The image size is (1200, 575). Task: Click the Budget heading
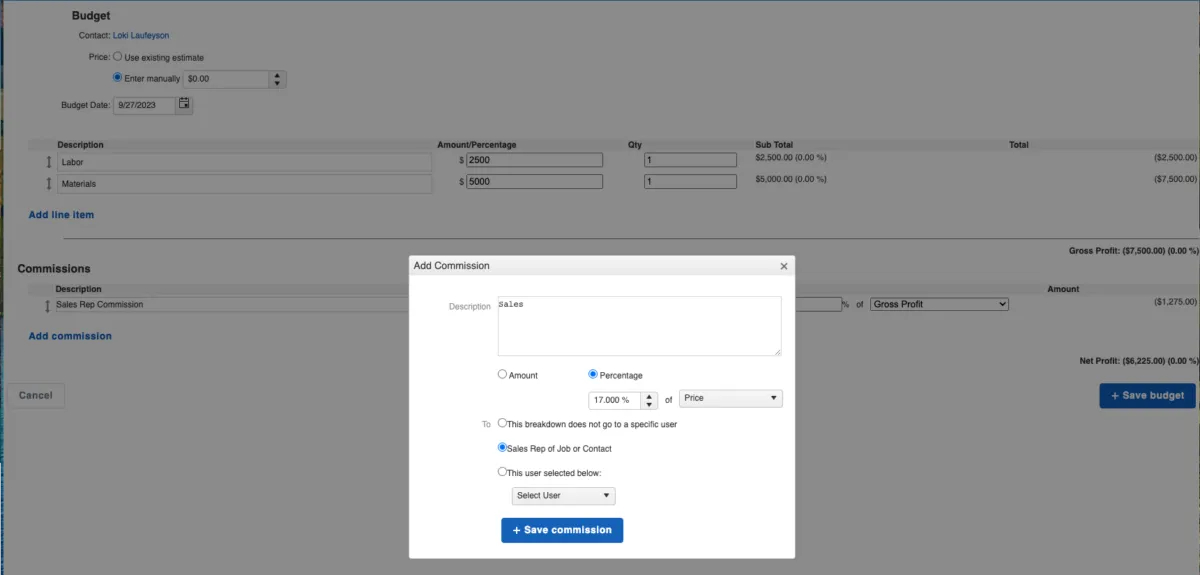pyautogui.click(x=91, y=16)
